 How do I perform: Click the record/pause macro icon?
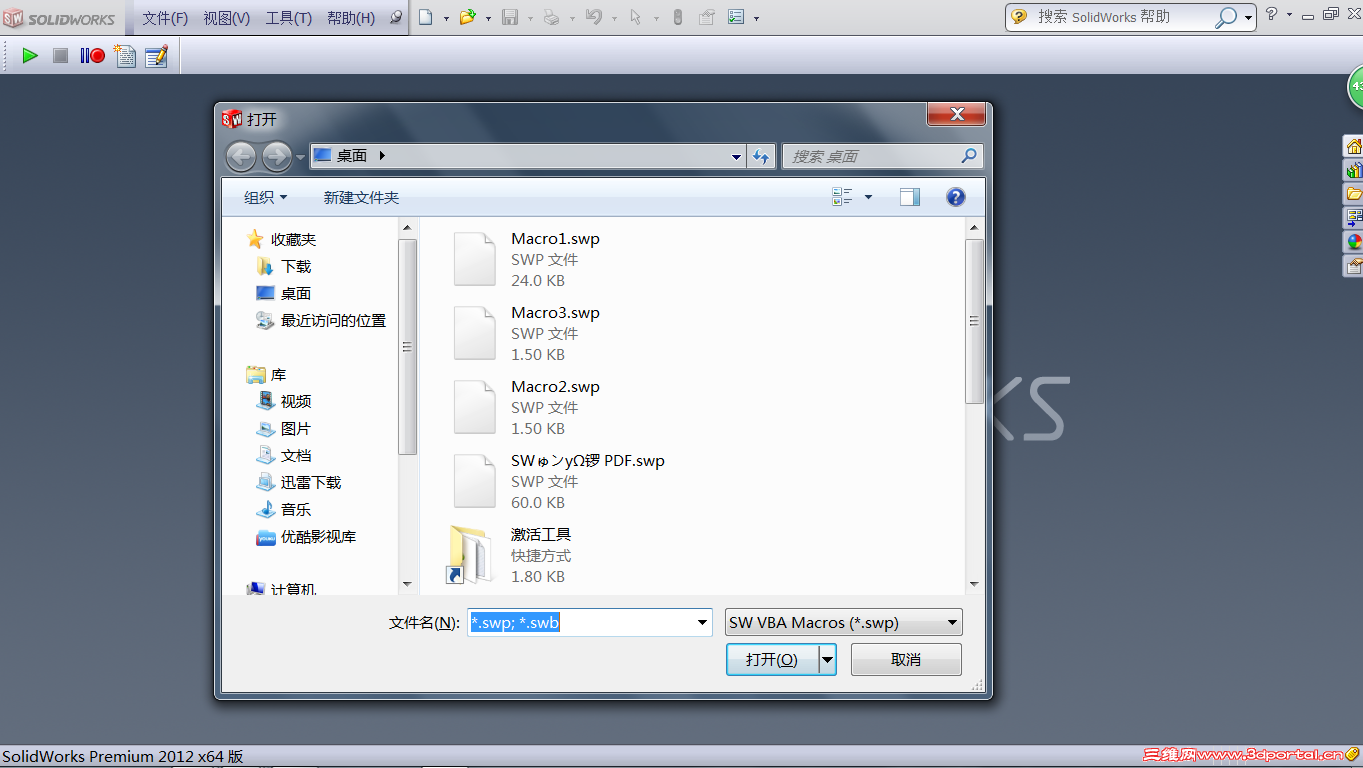(x=91, y=56)
